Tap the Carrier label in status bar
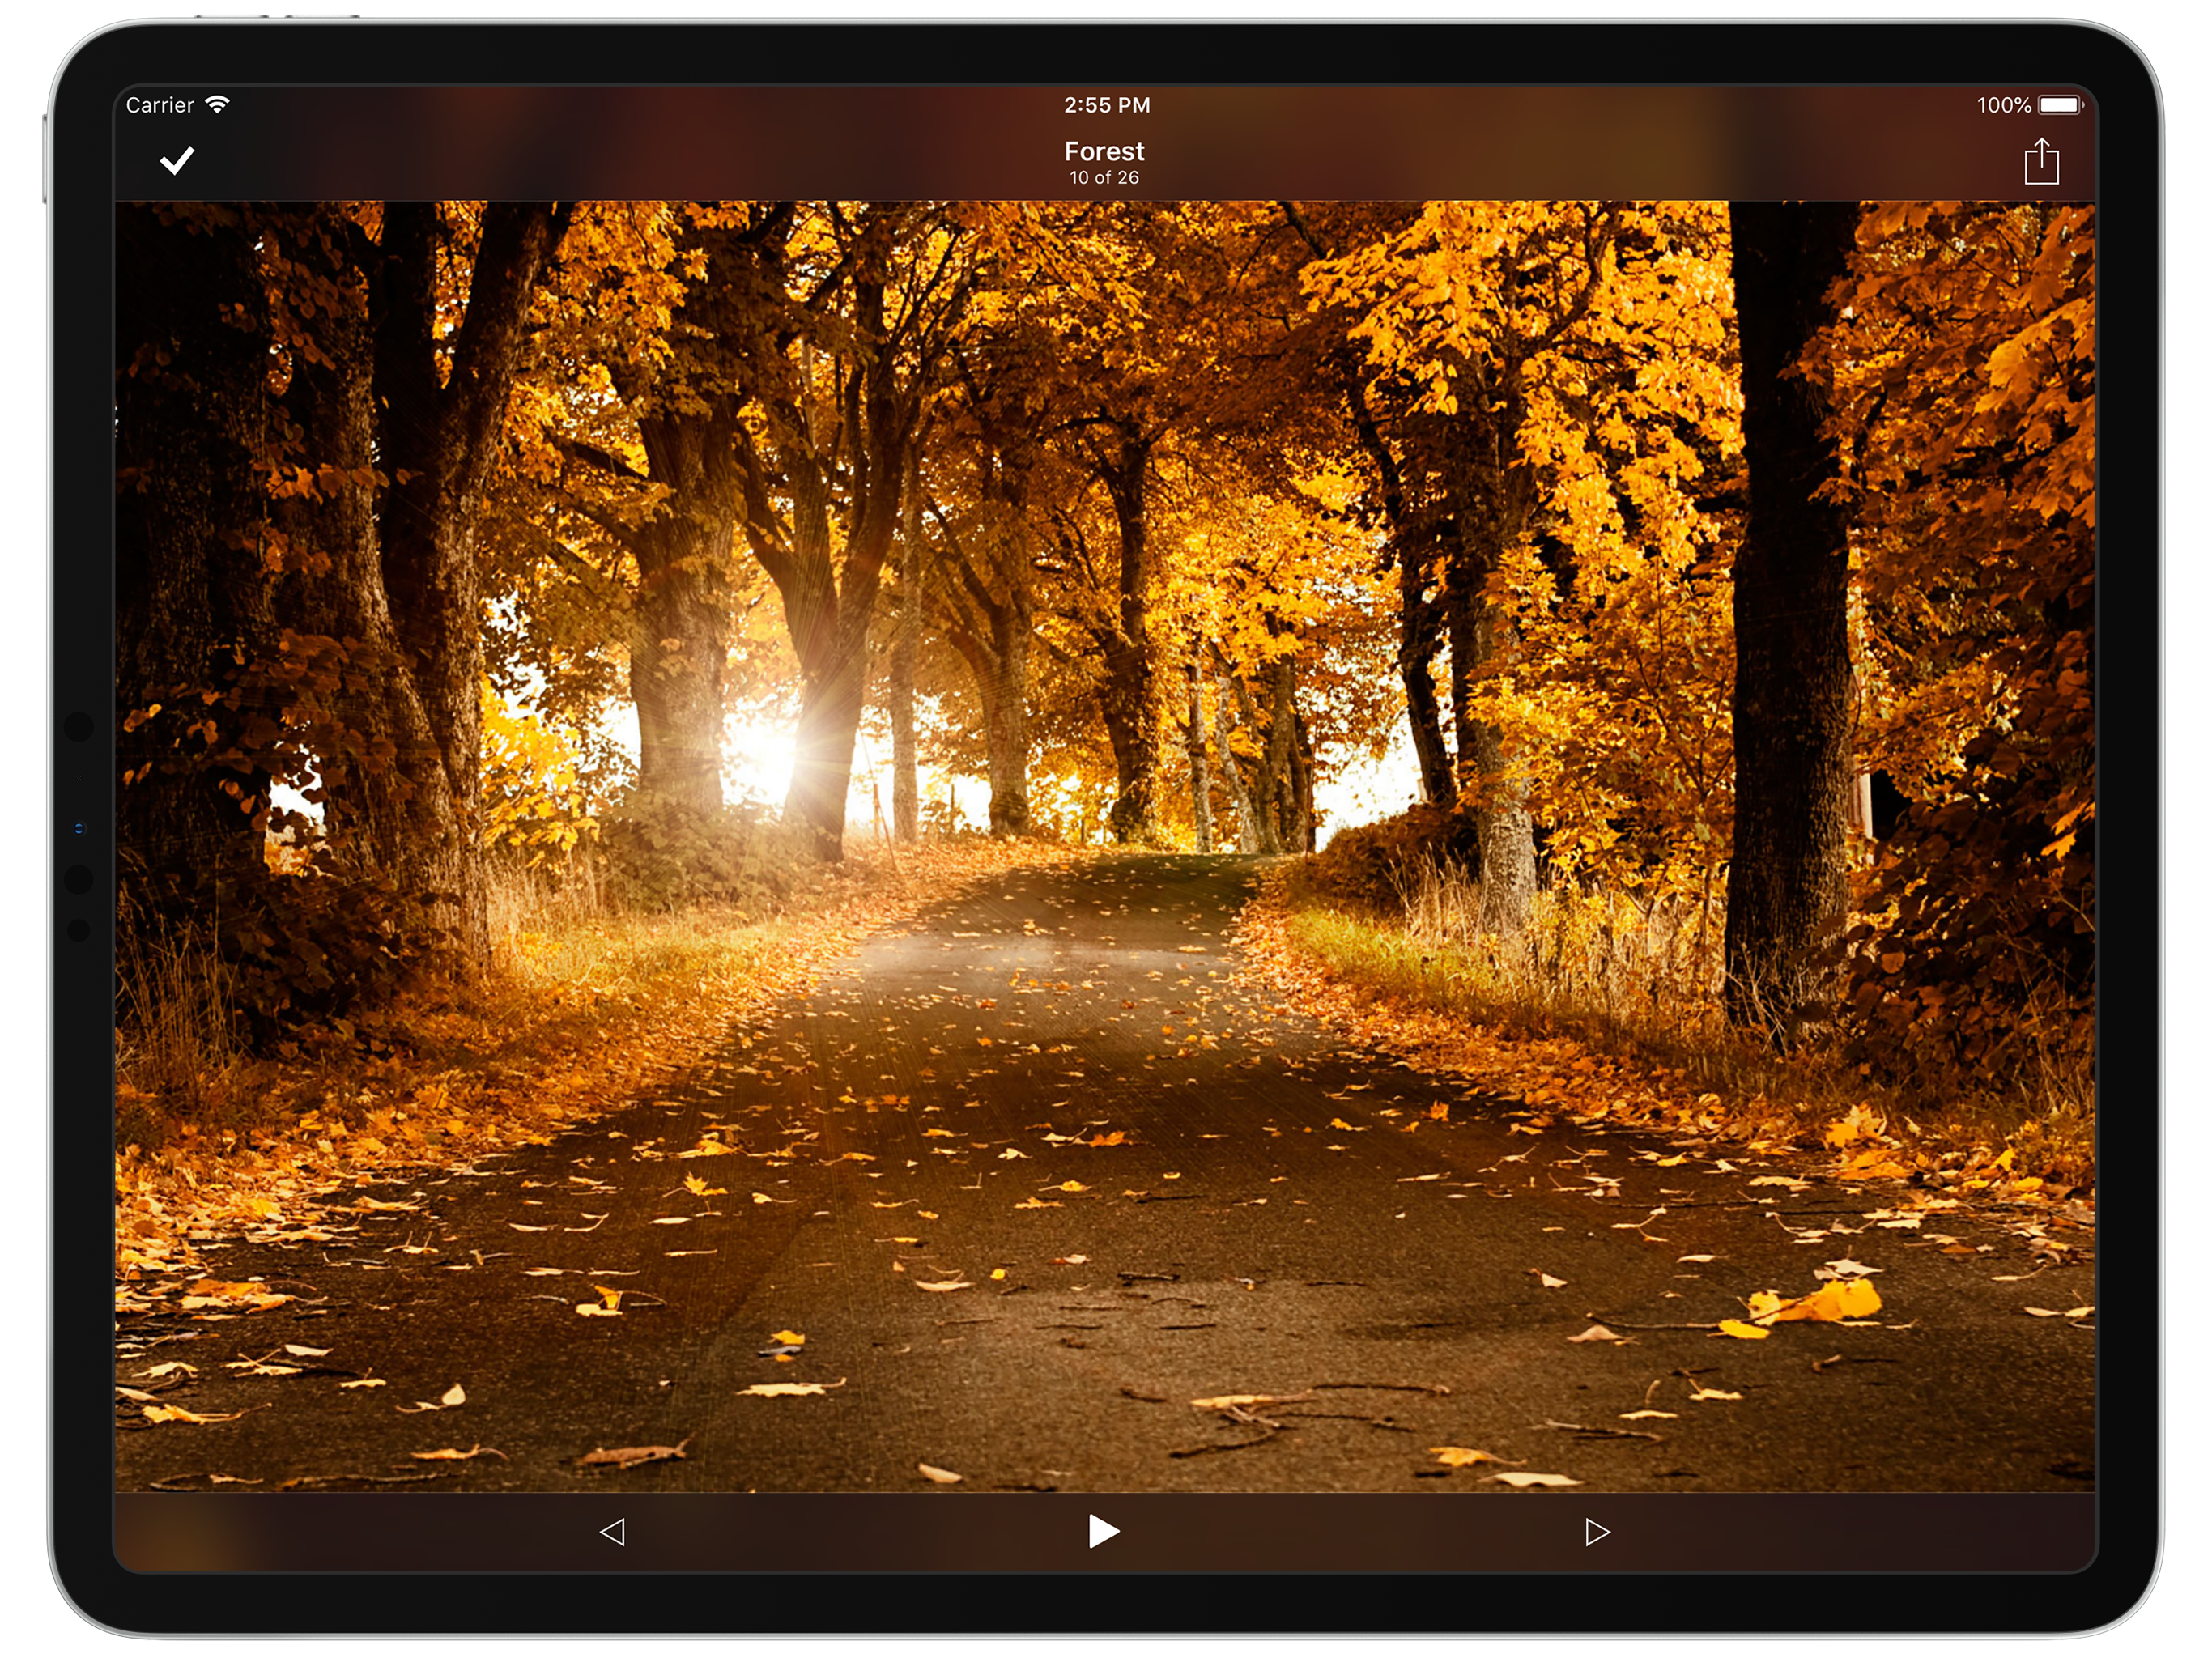The image size is (2212, 1658). click(x=160, y=105)
